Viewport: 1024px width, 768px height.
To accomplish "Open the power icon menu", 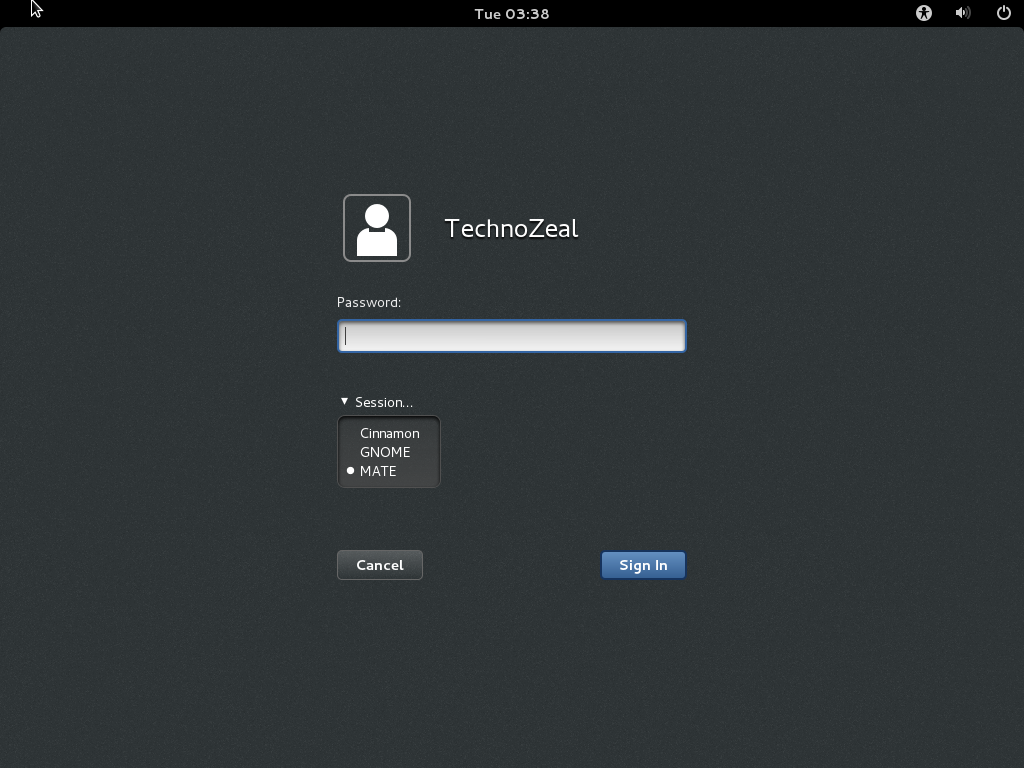I will [x=1002, y=13].
